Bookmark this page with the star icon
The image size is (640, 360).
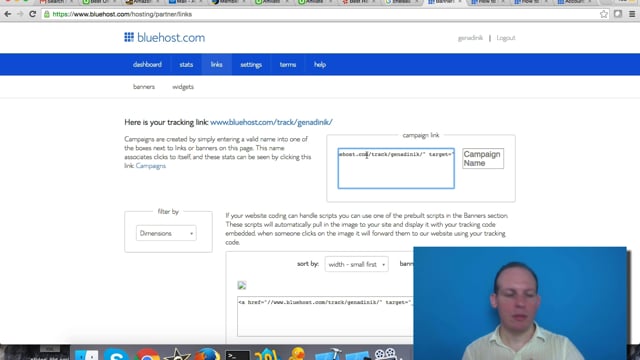click(604, 14)
